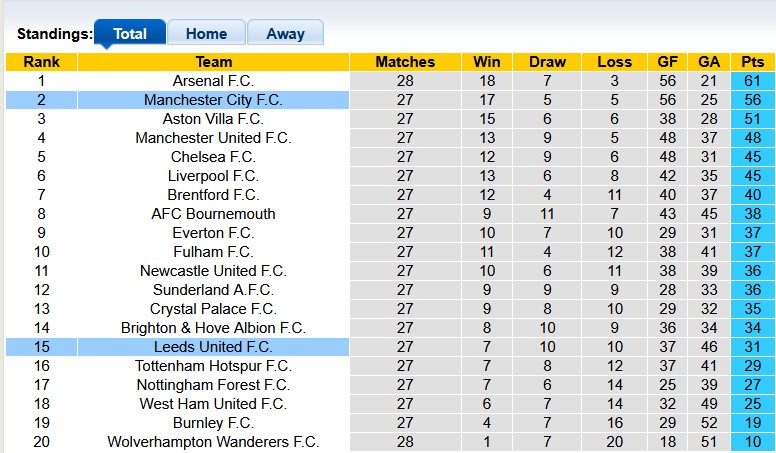Viewport: 776px width, 453px height.
Task: Select Wolverhampton Wanderers F.C. at the bottom
Action: tap(213, 442)
